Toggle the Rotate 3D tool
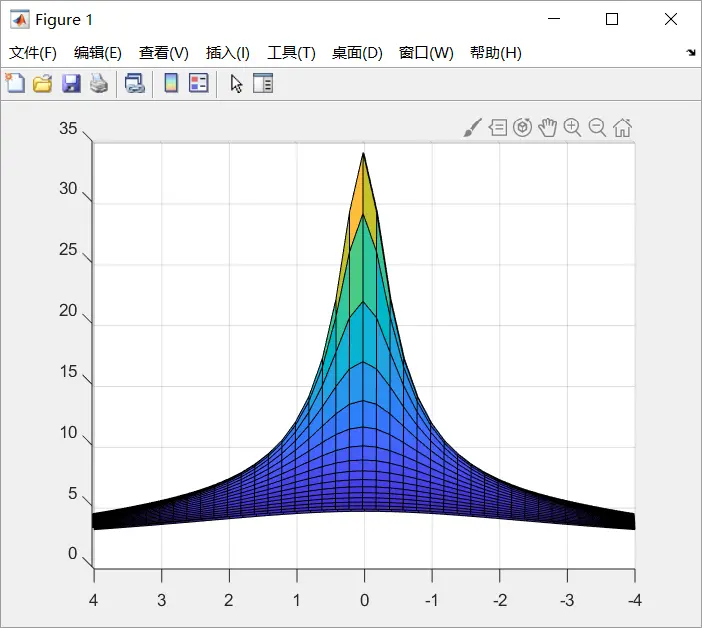The width and height of the screenshot is (702, 628). (522, 128)
